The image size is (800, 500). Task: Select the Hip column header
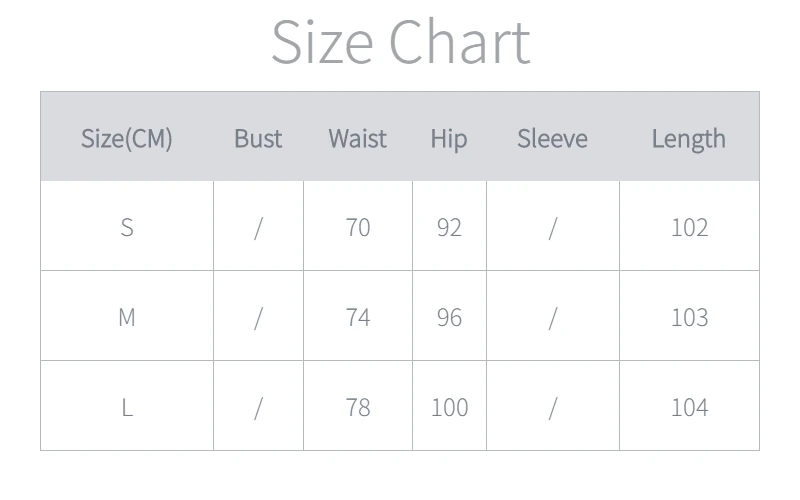[449, 138]
